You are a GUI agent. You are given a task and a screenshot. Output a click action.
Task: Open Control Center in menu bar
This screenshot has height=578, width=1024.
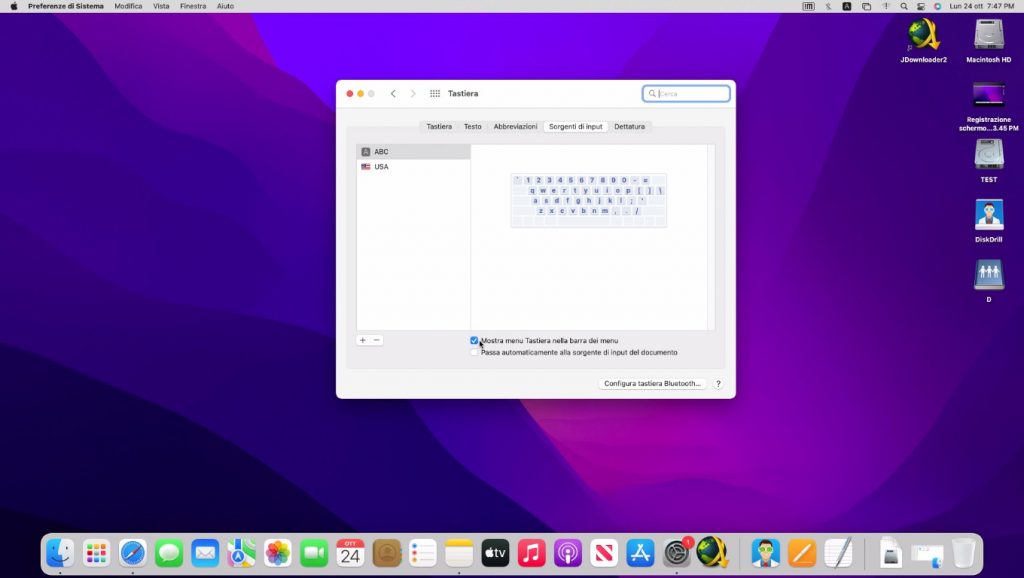(x=920, y=6)
